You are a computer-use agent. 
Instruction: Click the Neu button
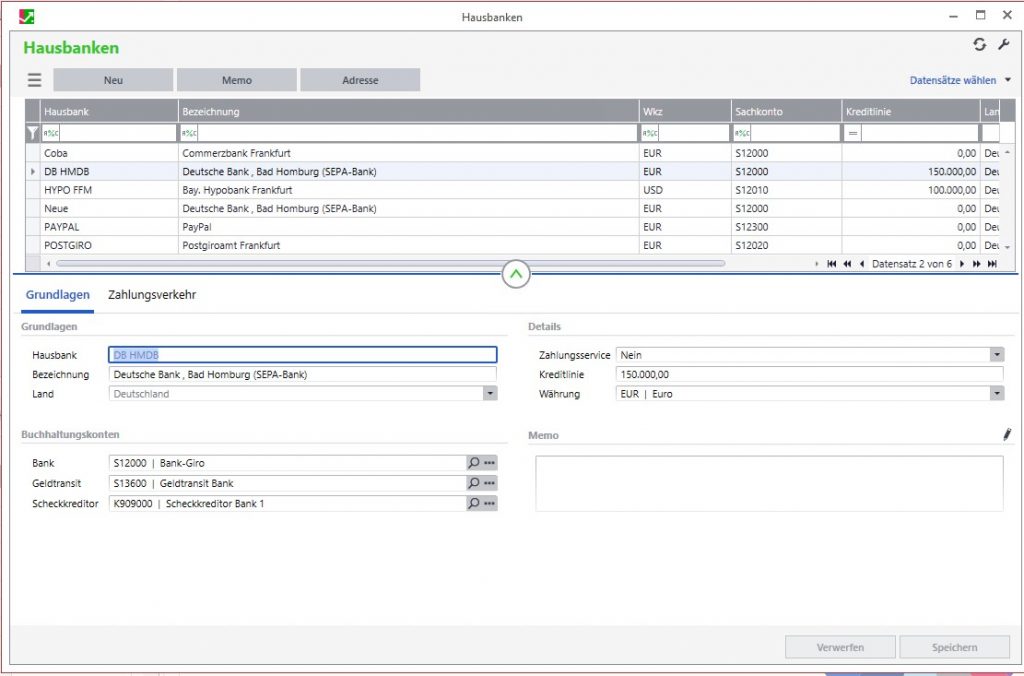(113, 80)
